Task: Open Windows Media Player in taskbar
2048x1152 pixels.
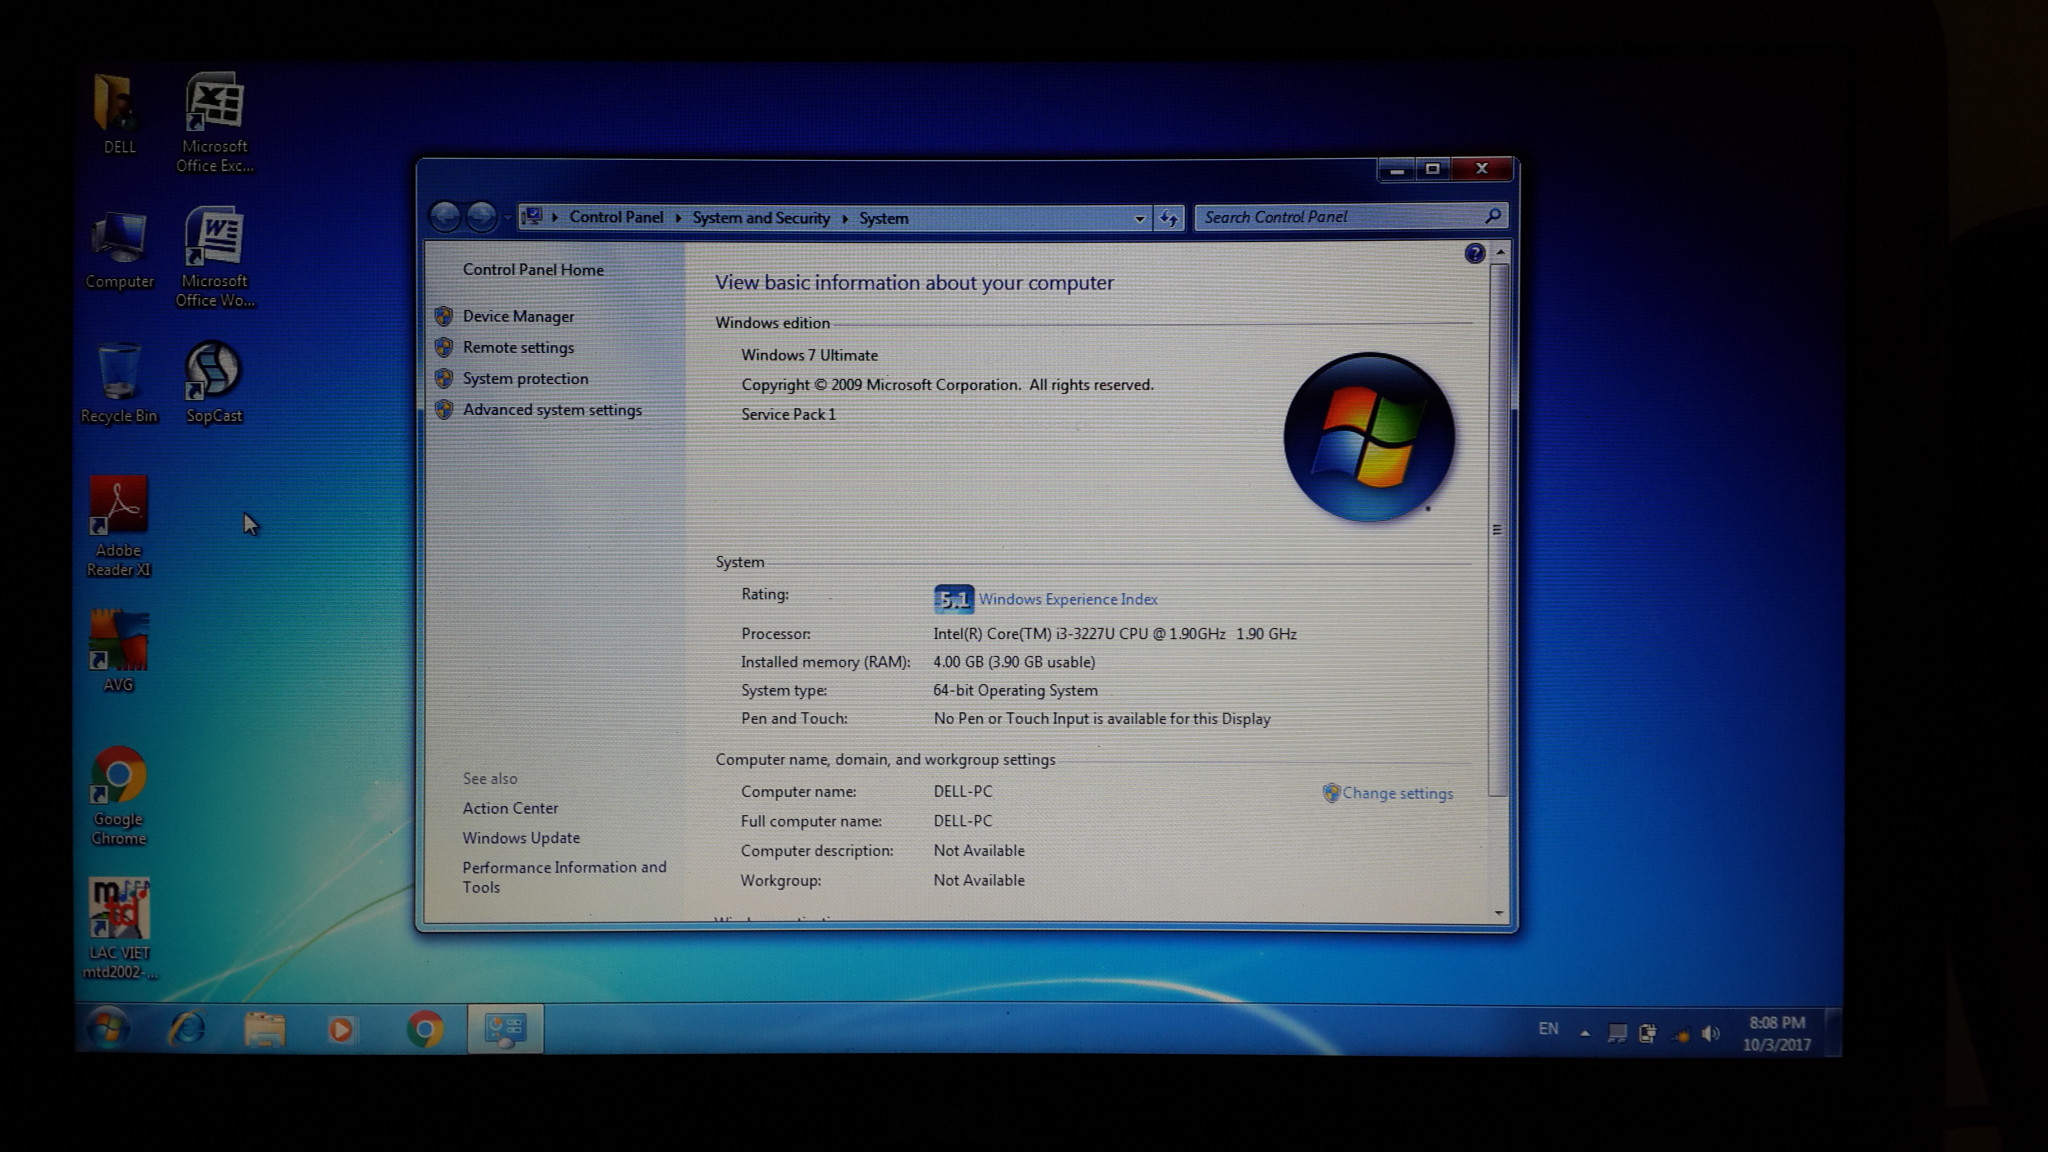Action: 341,1029
